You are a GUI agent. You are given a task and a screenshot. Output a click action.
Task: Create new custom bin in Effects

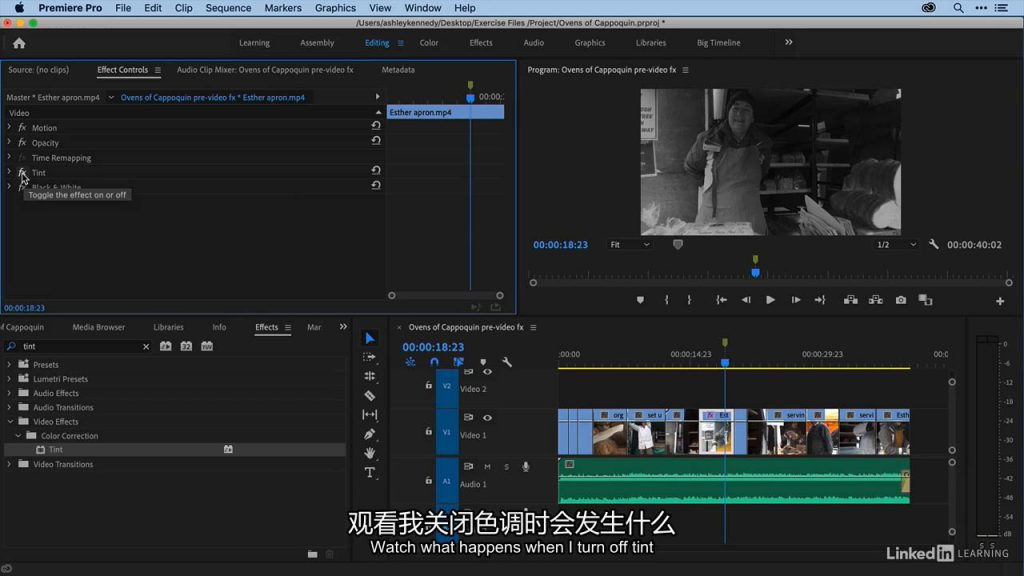(x=313, y=554)
